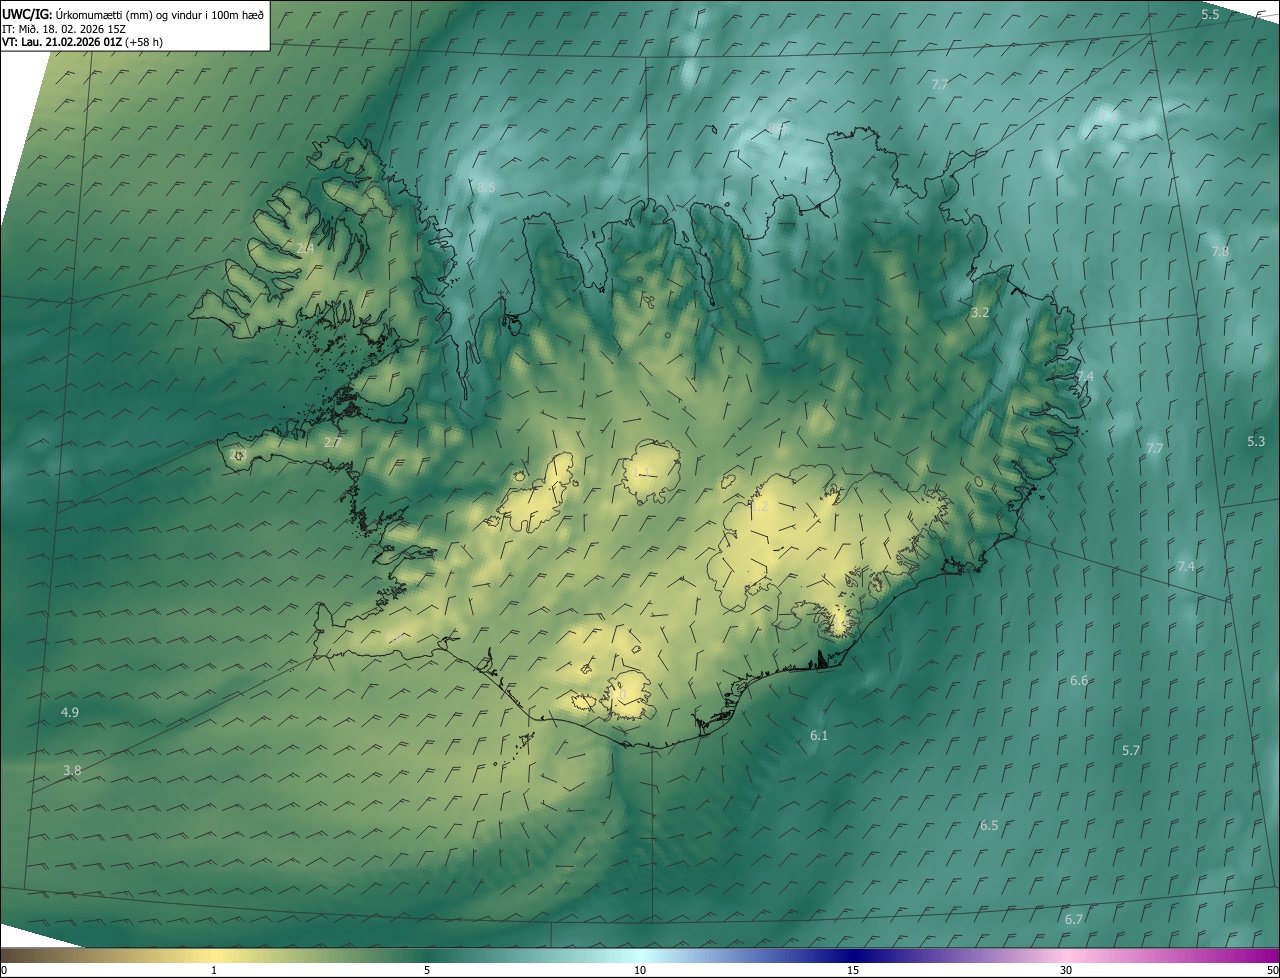Click the 3.8 value label on the map
This screenshot has width=1280, height=978.
[72, 770]
